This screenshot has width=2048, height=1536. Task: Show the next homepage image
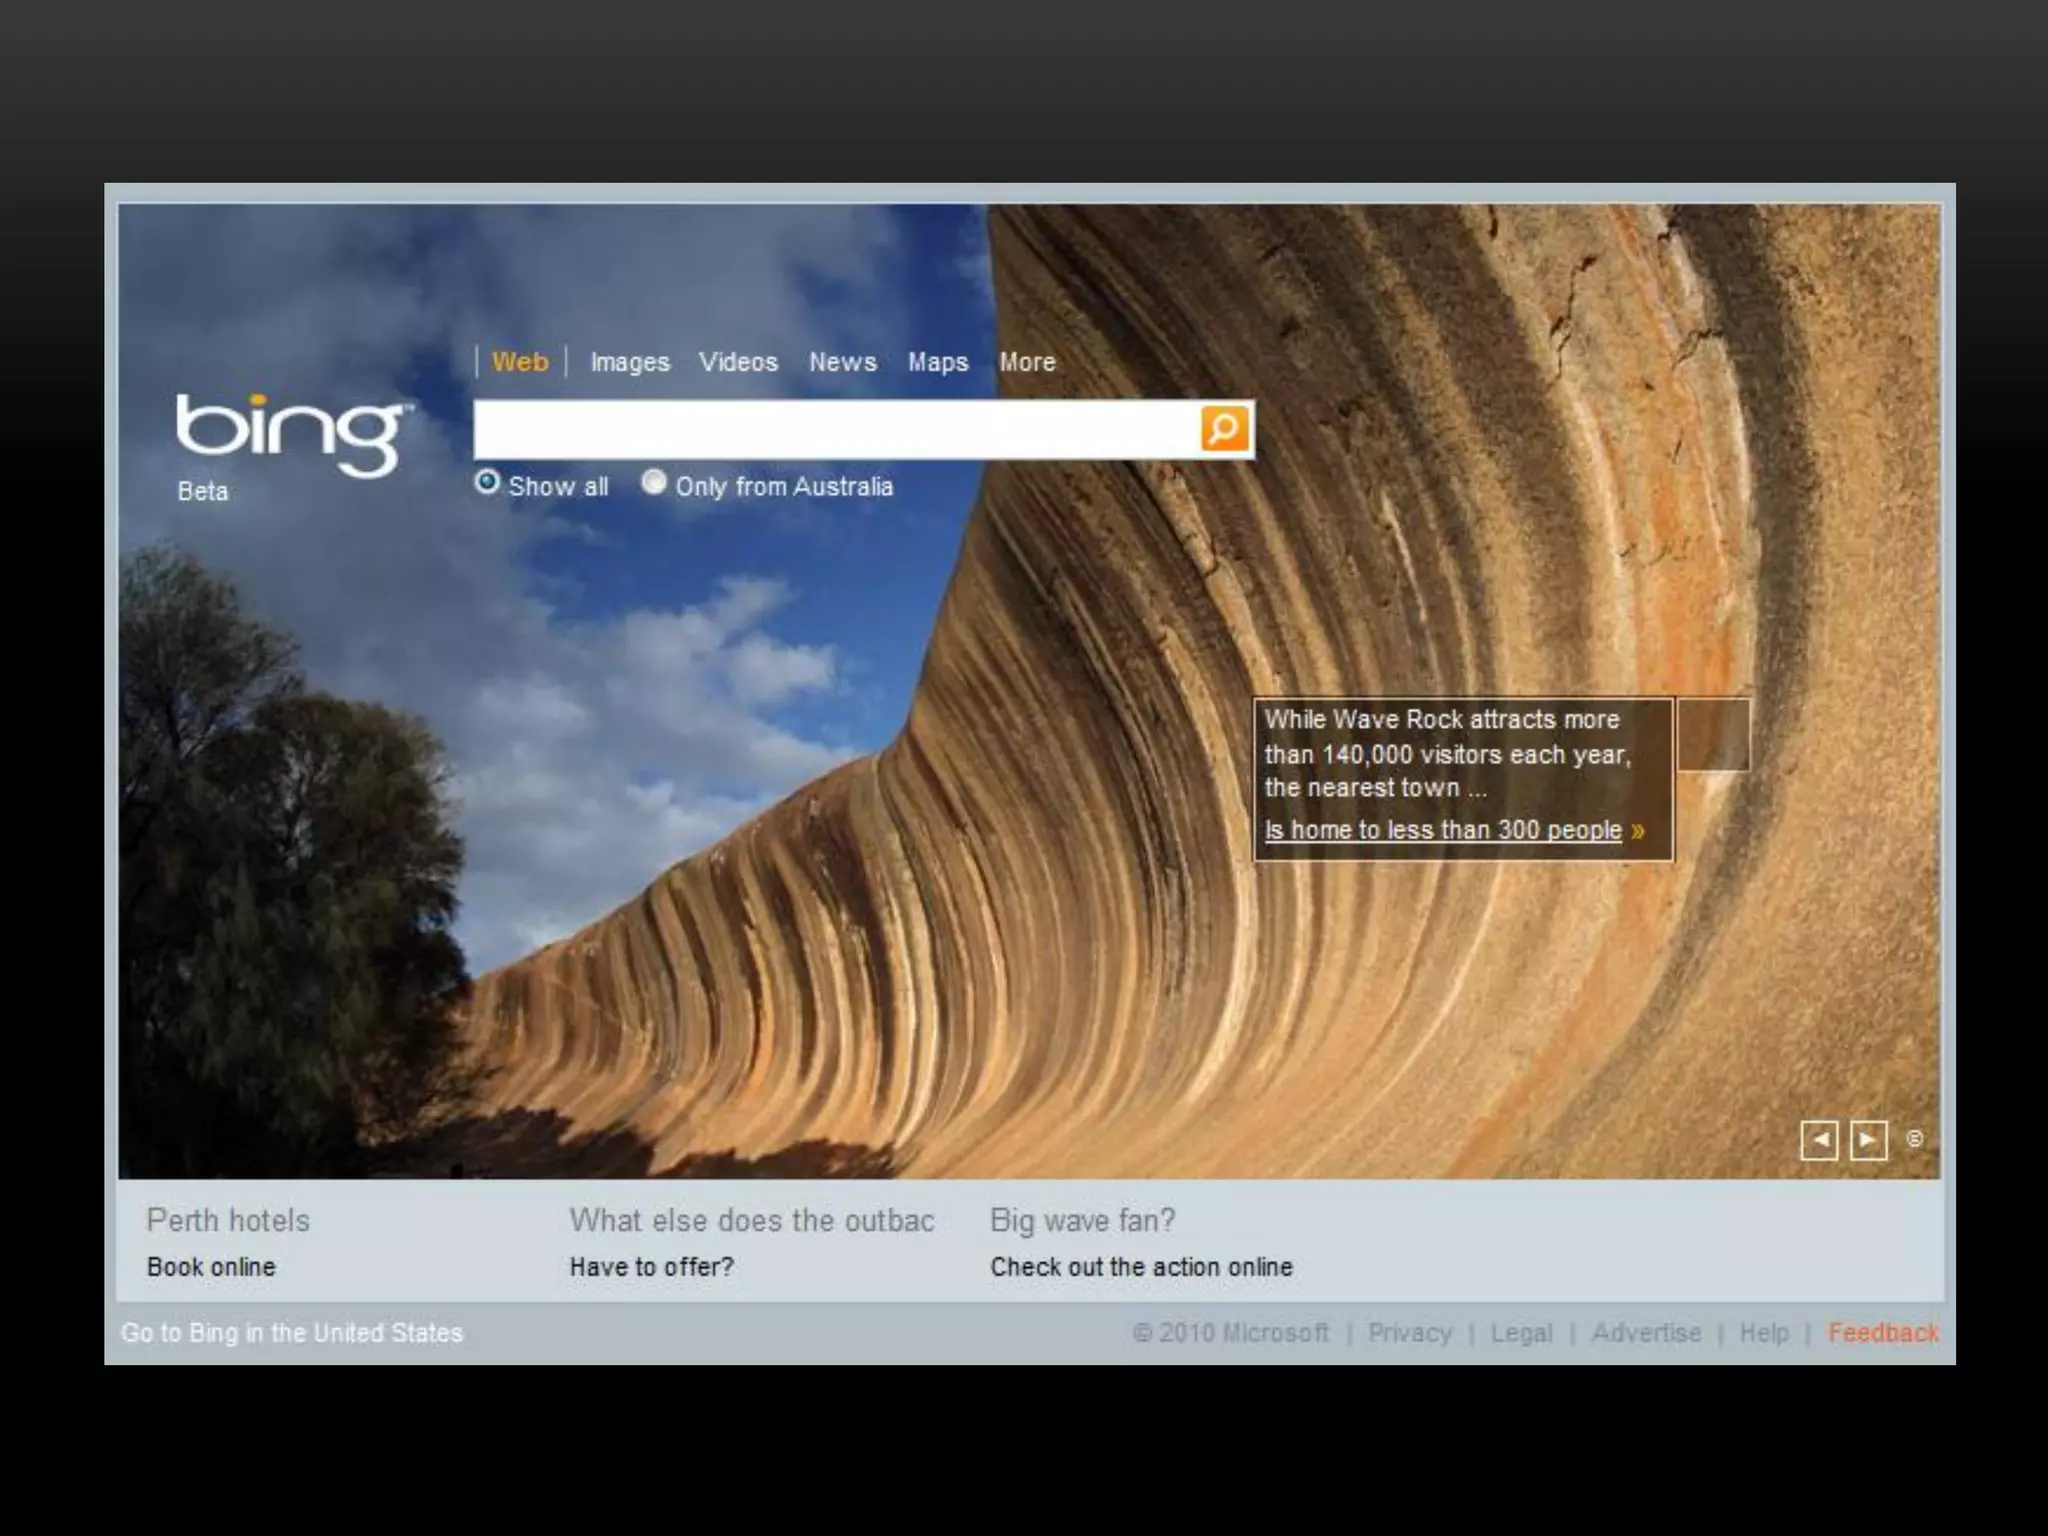pyautogui.click(x=1868, y=1140)
